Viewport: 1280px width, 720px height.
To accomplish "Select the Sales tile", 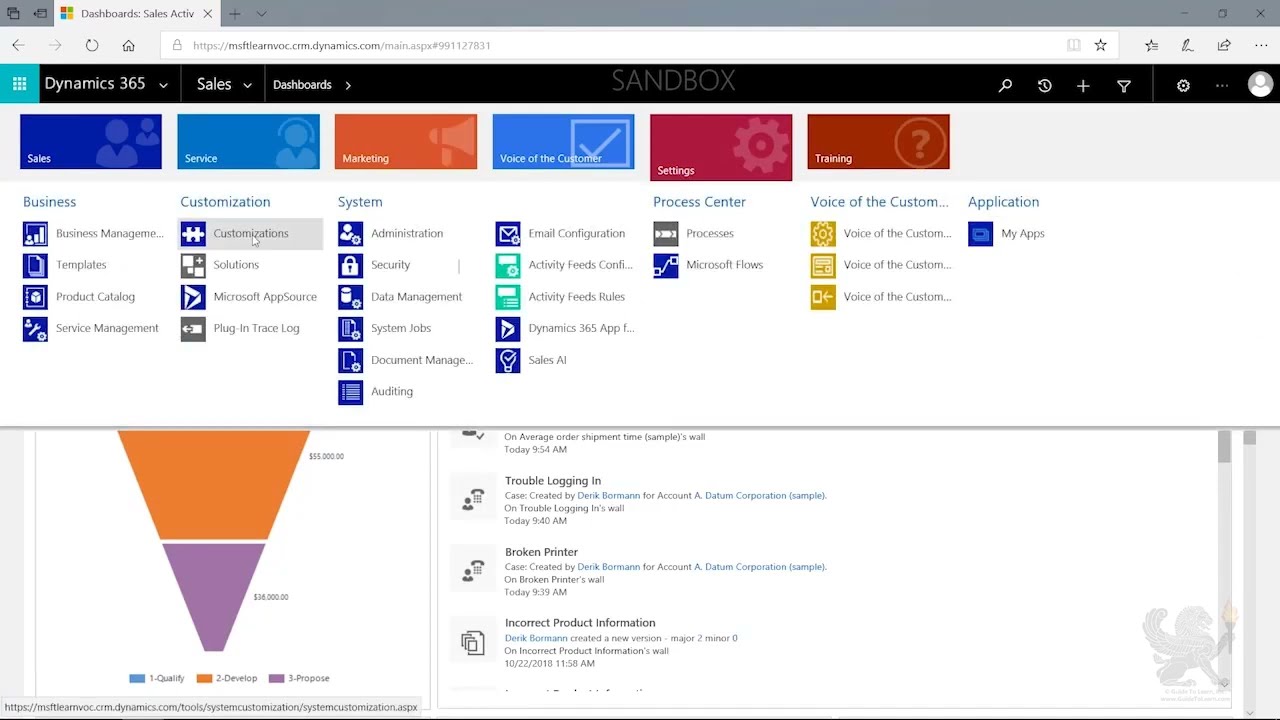I will (x=91, y=142).
